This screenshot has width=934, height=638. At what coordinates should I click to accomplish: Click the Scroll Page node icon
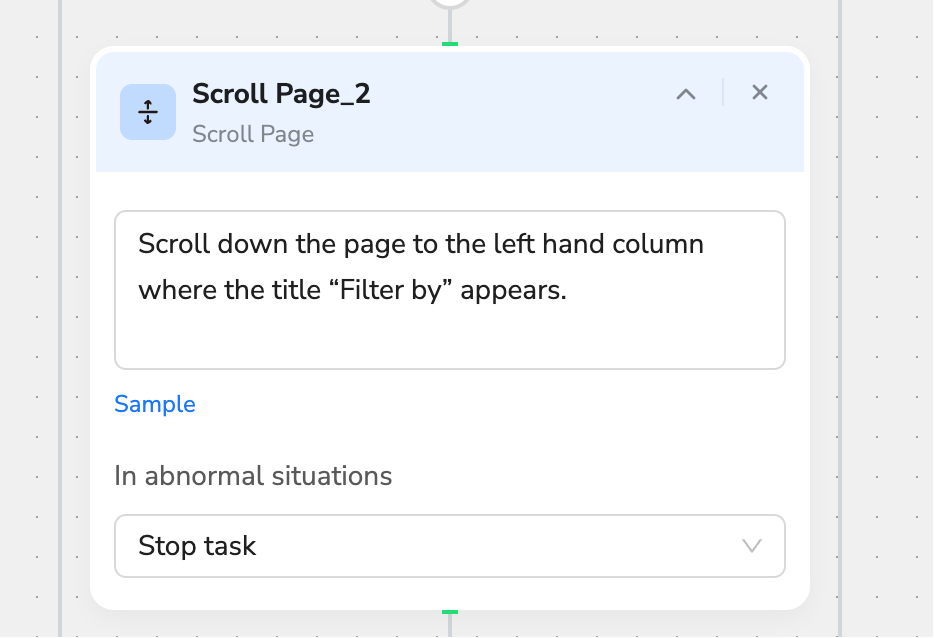pos(148,112)
